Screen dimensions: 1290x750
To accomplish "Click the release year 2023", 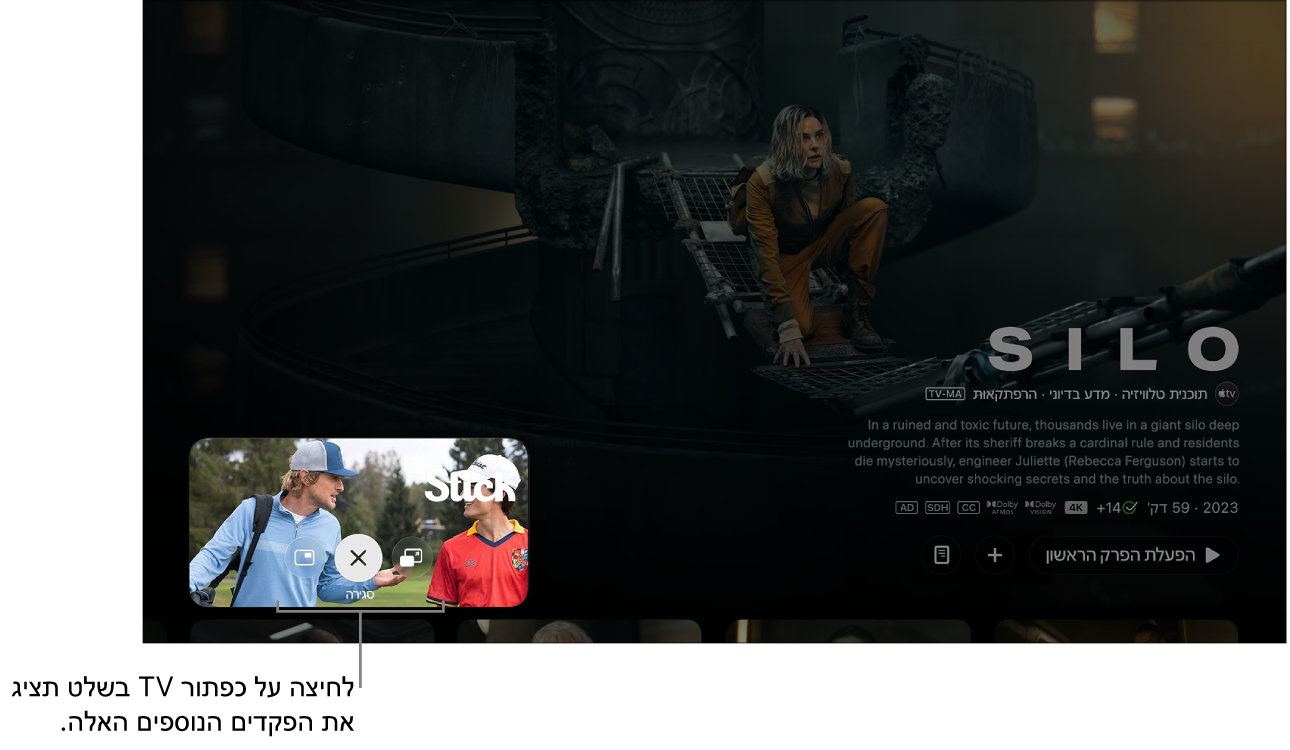I will click(1220, 508).
